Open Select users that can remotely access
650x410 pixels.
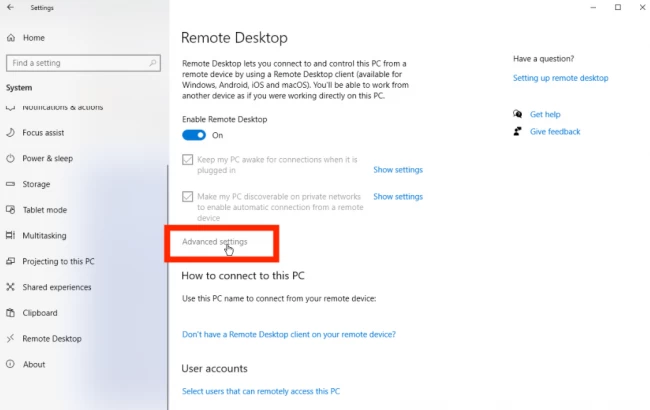pos(261,391)
